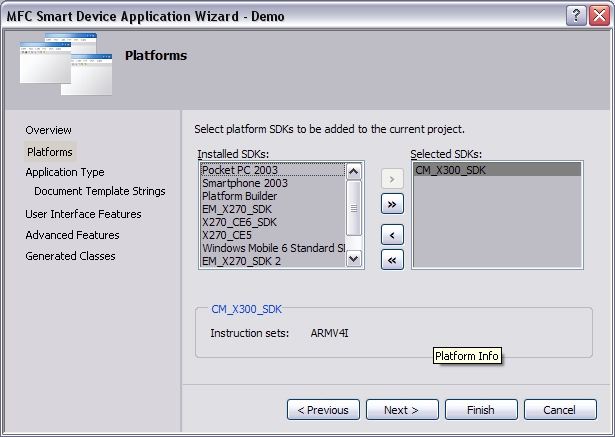Click the Previous button

[x=323, y=410]
